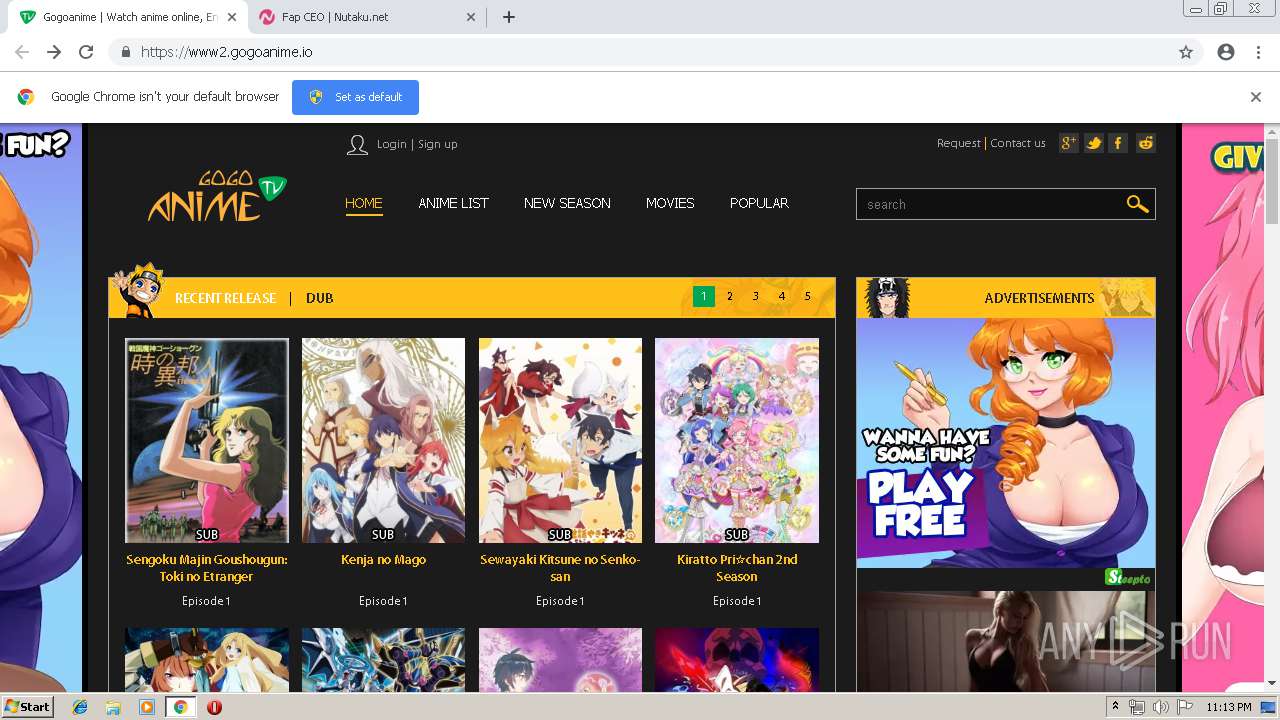Open the Reddit social icon
1280x720 pixels.
(1146, 143)
